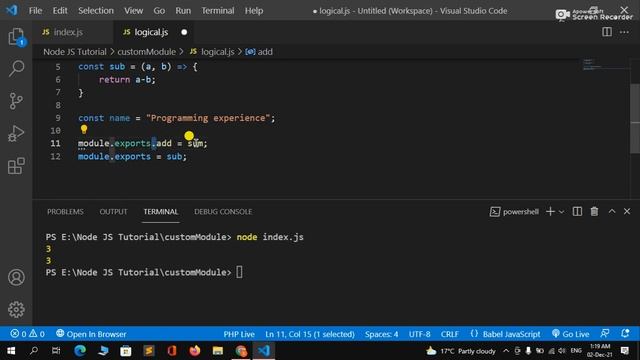Split the terminal panel
The height and width of the screenshot is (360, 640).
click(x=577, y=211)
